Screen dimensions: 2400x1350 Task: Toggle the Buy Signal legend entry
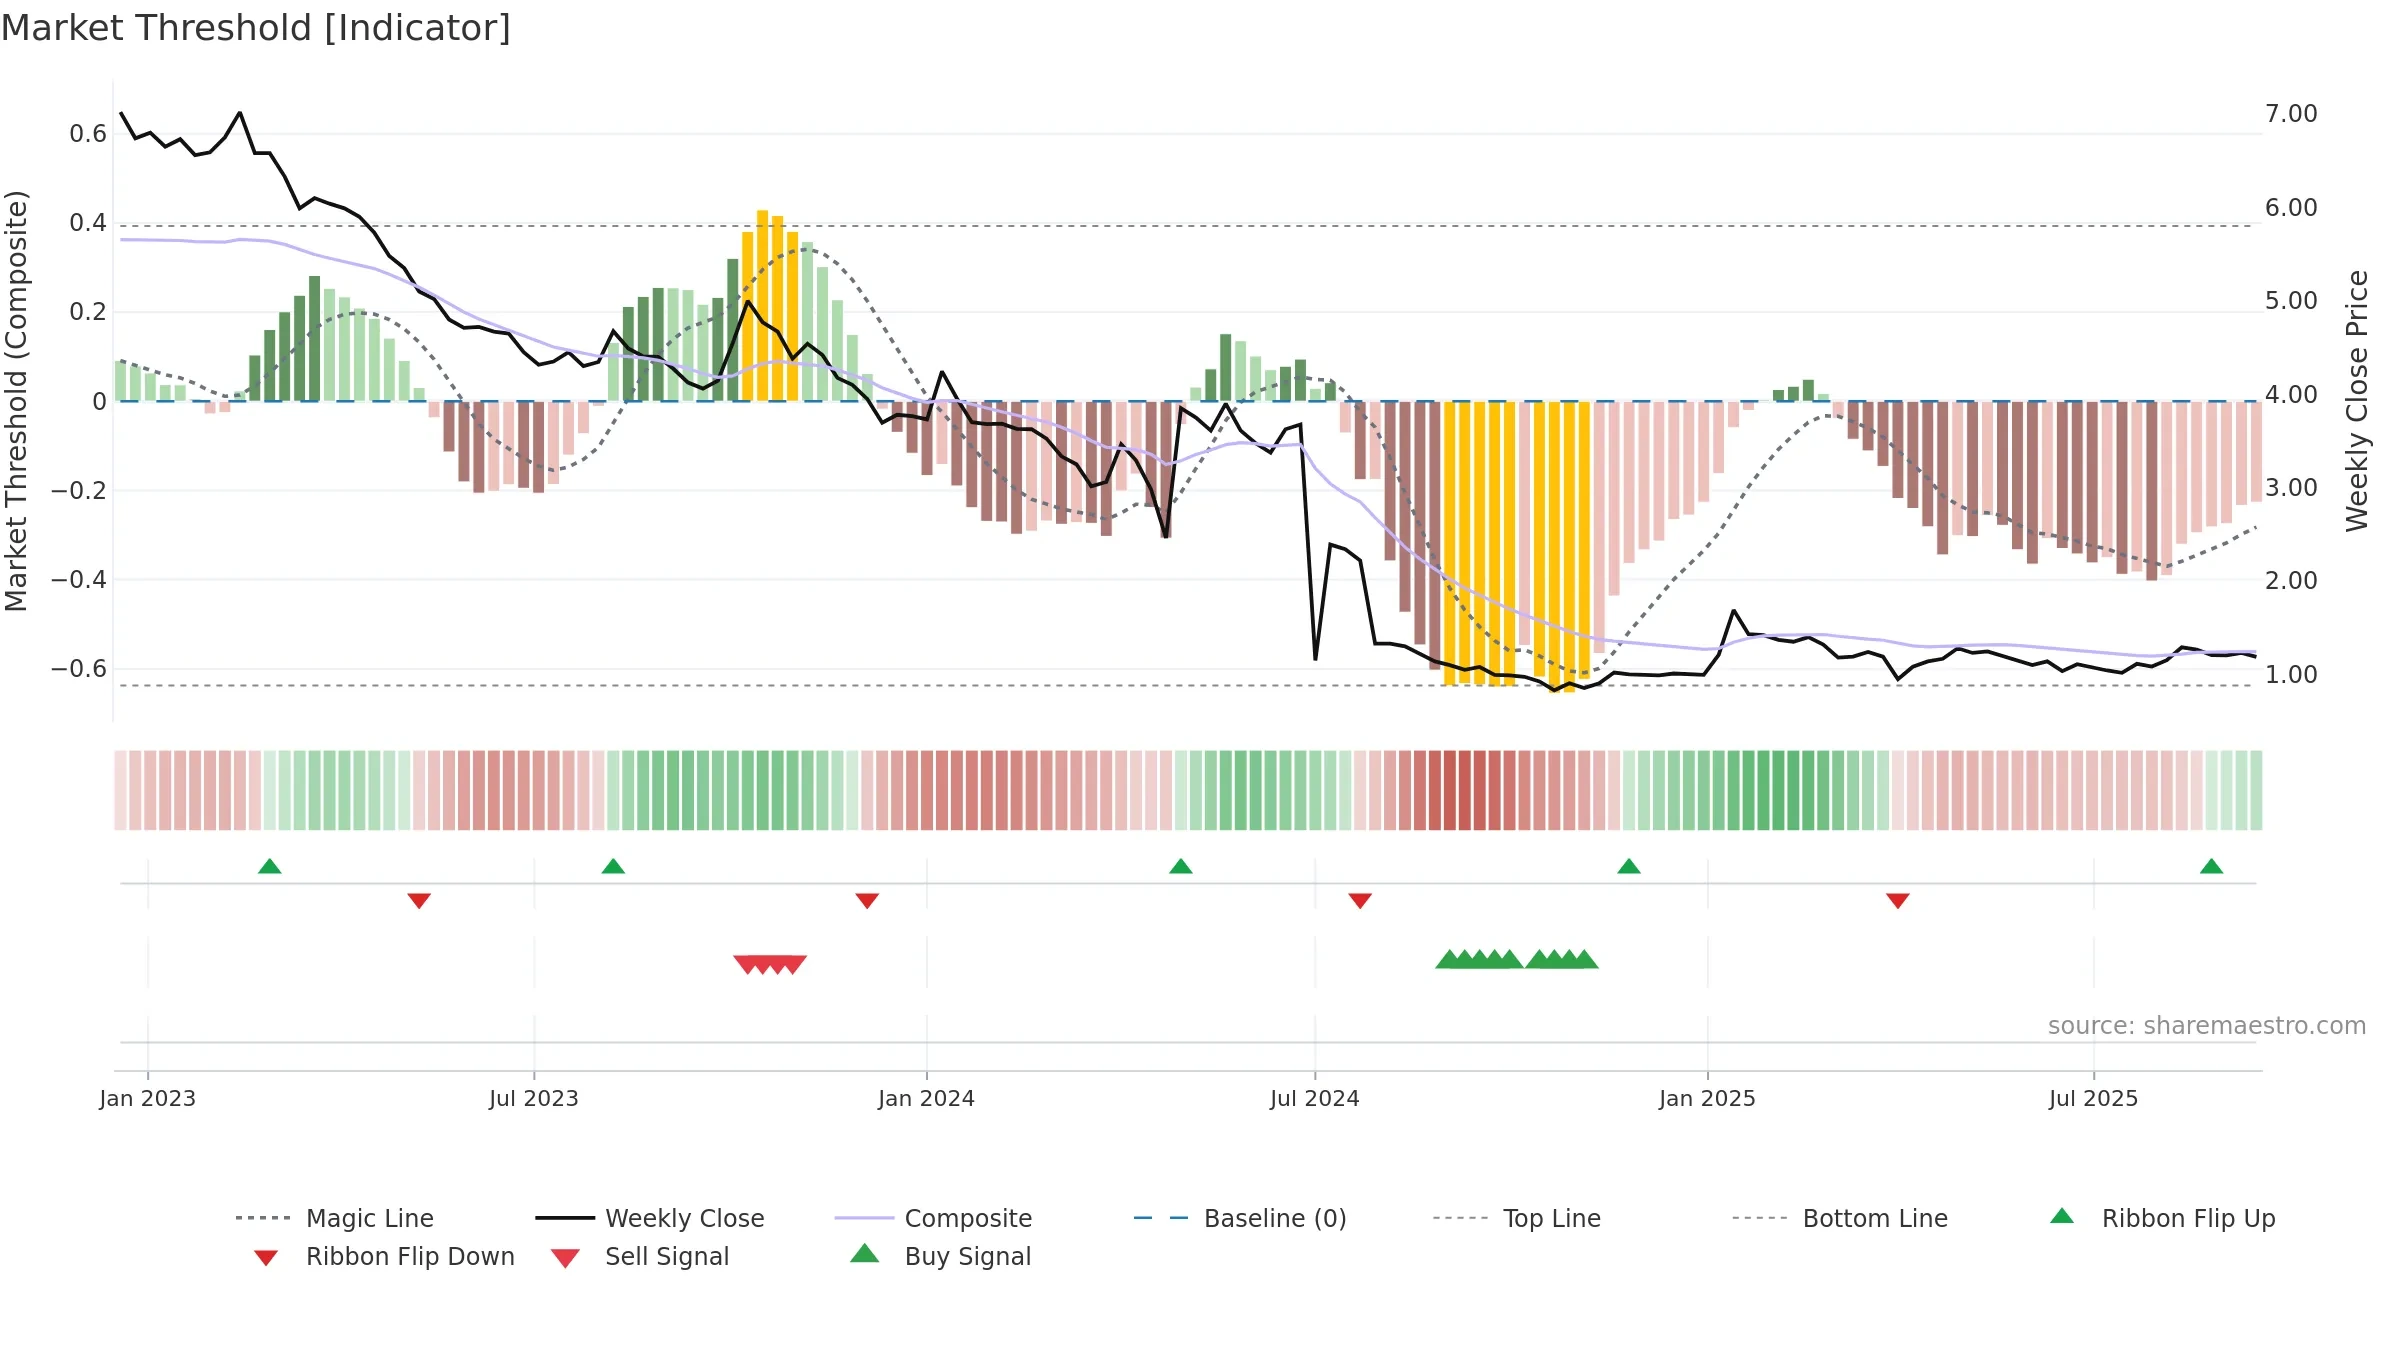tap(940, 1256)
